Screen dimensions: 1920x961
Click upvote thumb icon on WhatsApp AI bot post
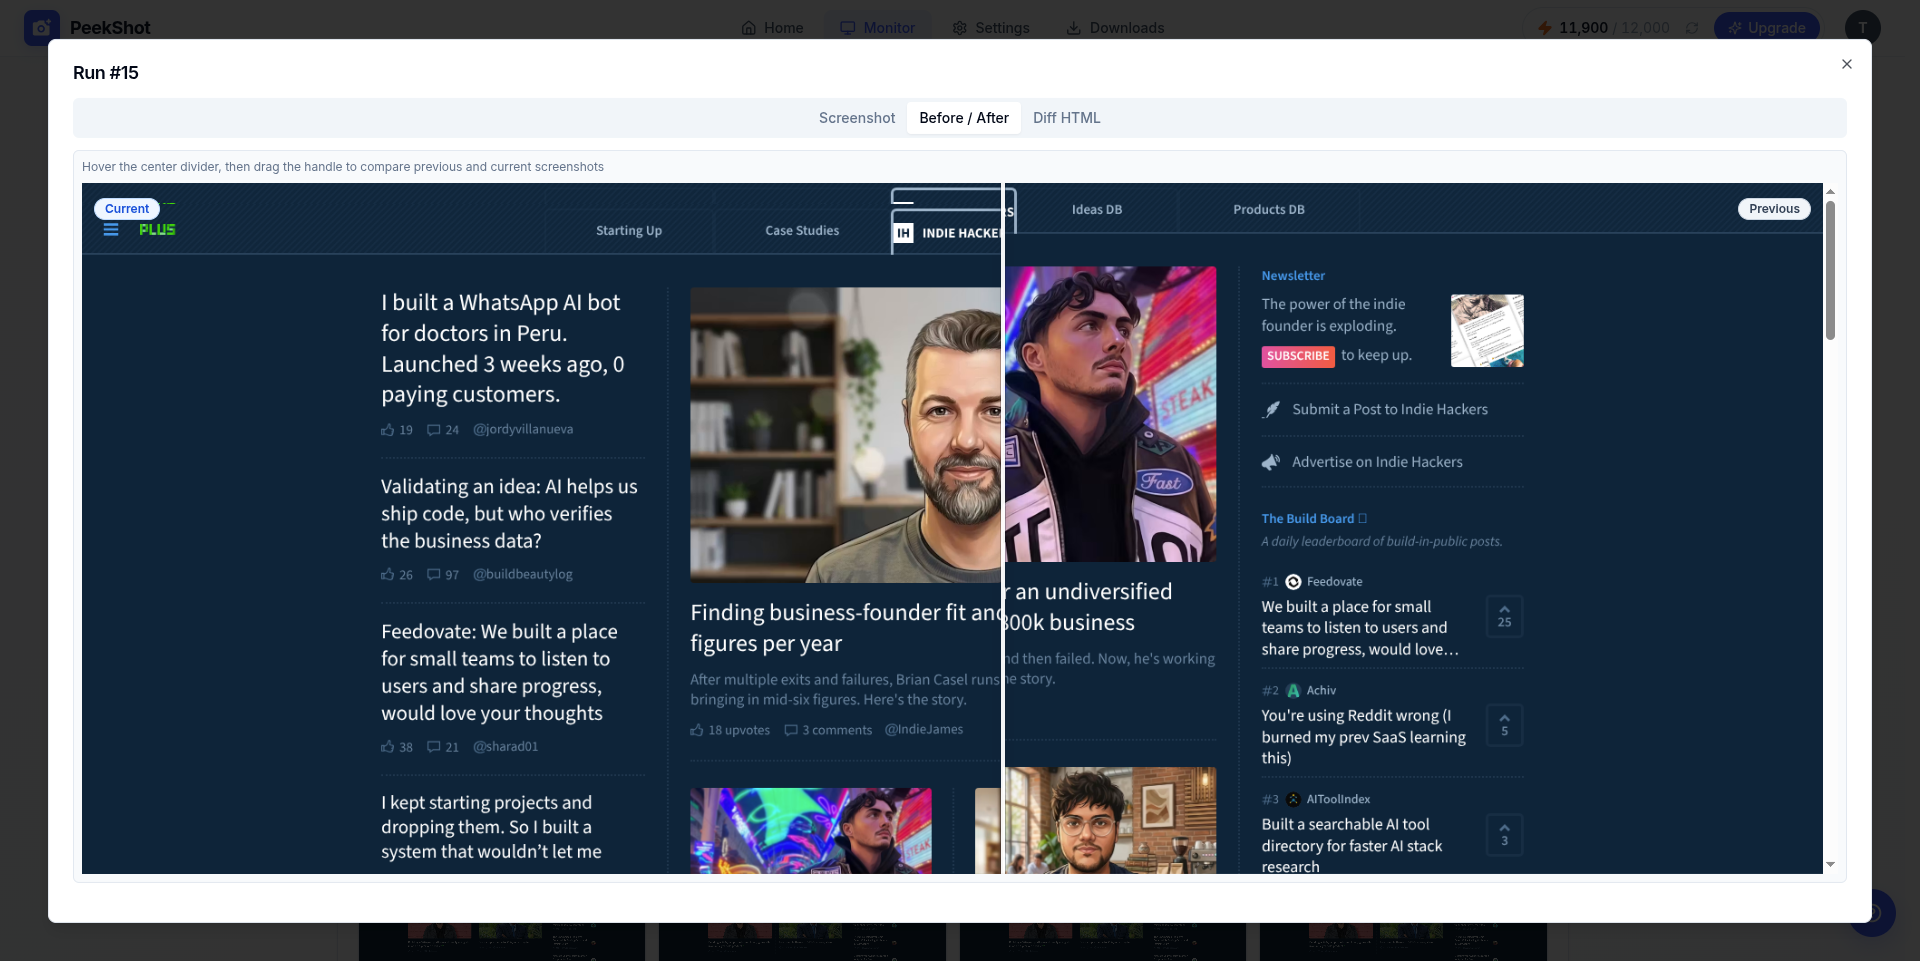(388, 430)
